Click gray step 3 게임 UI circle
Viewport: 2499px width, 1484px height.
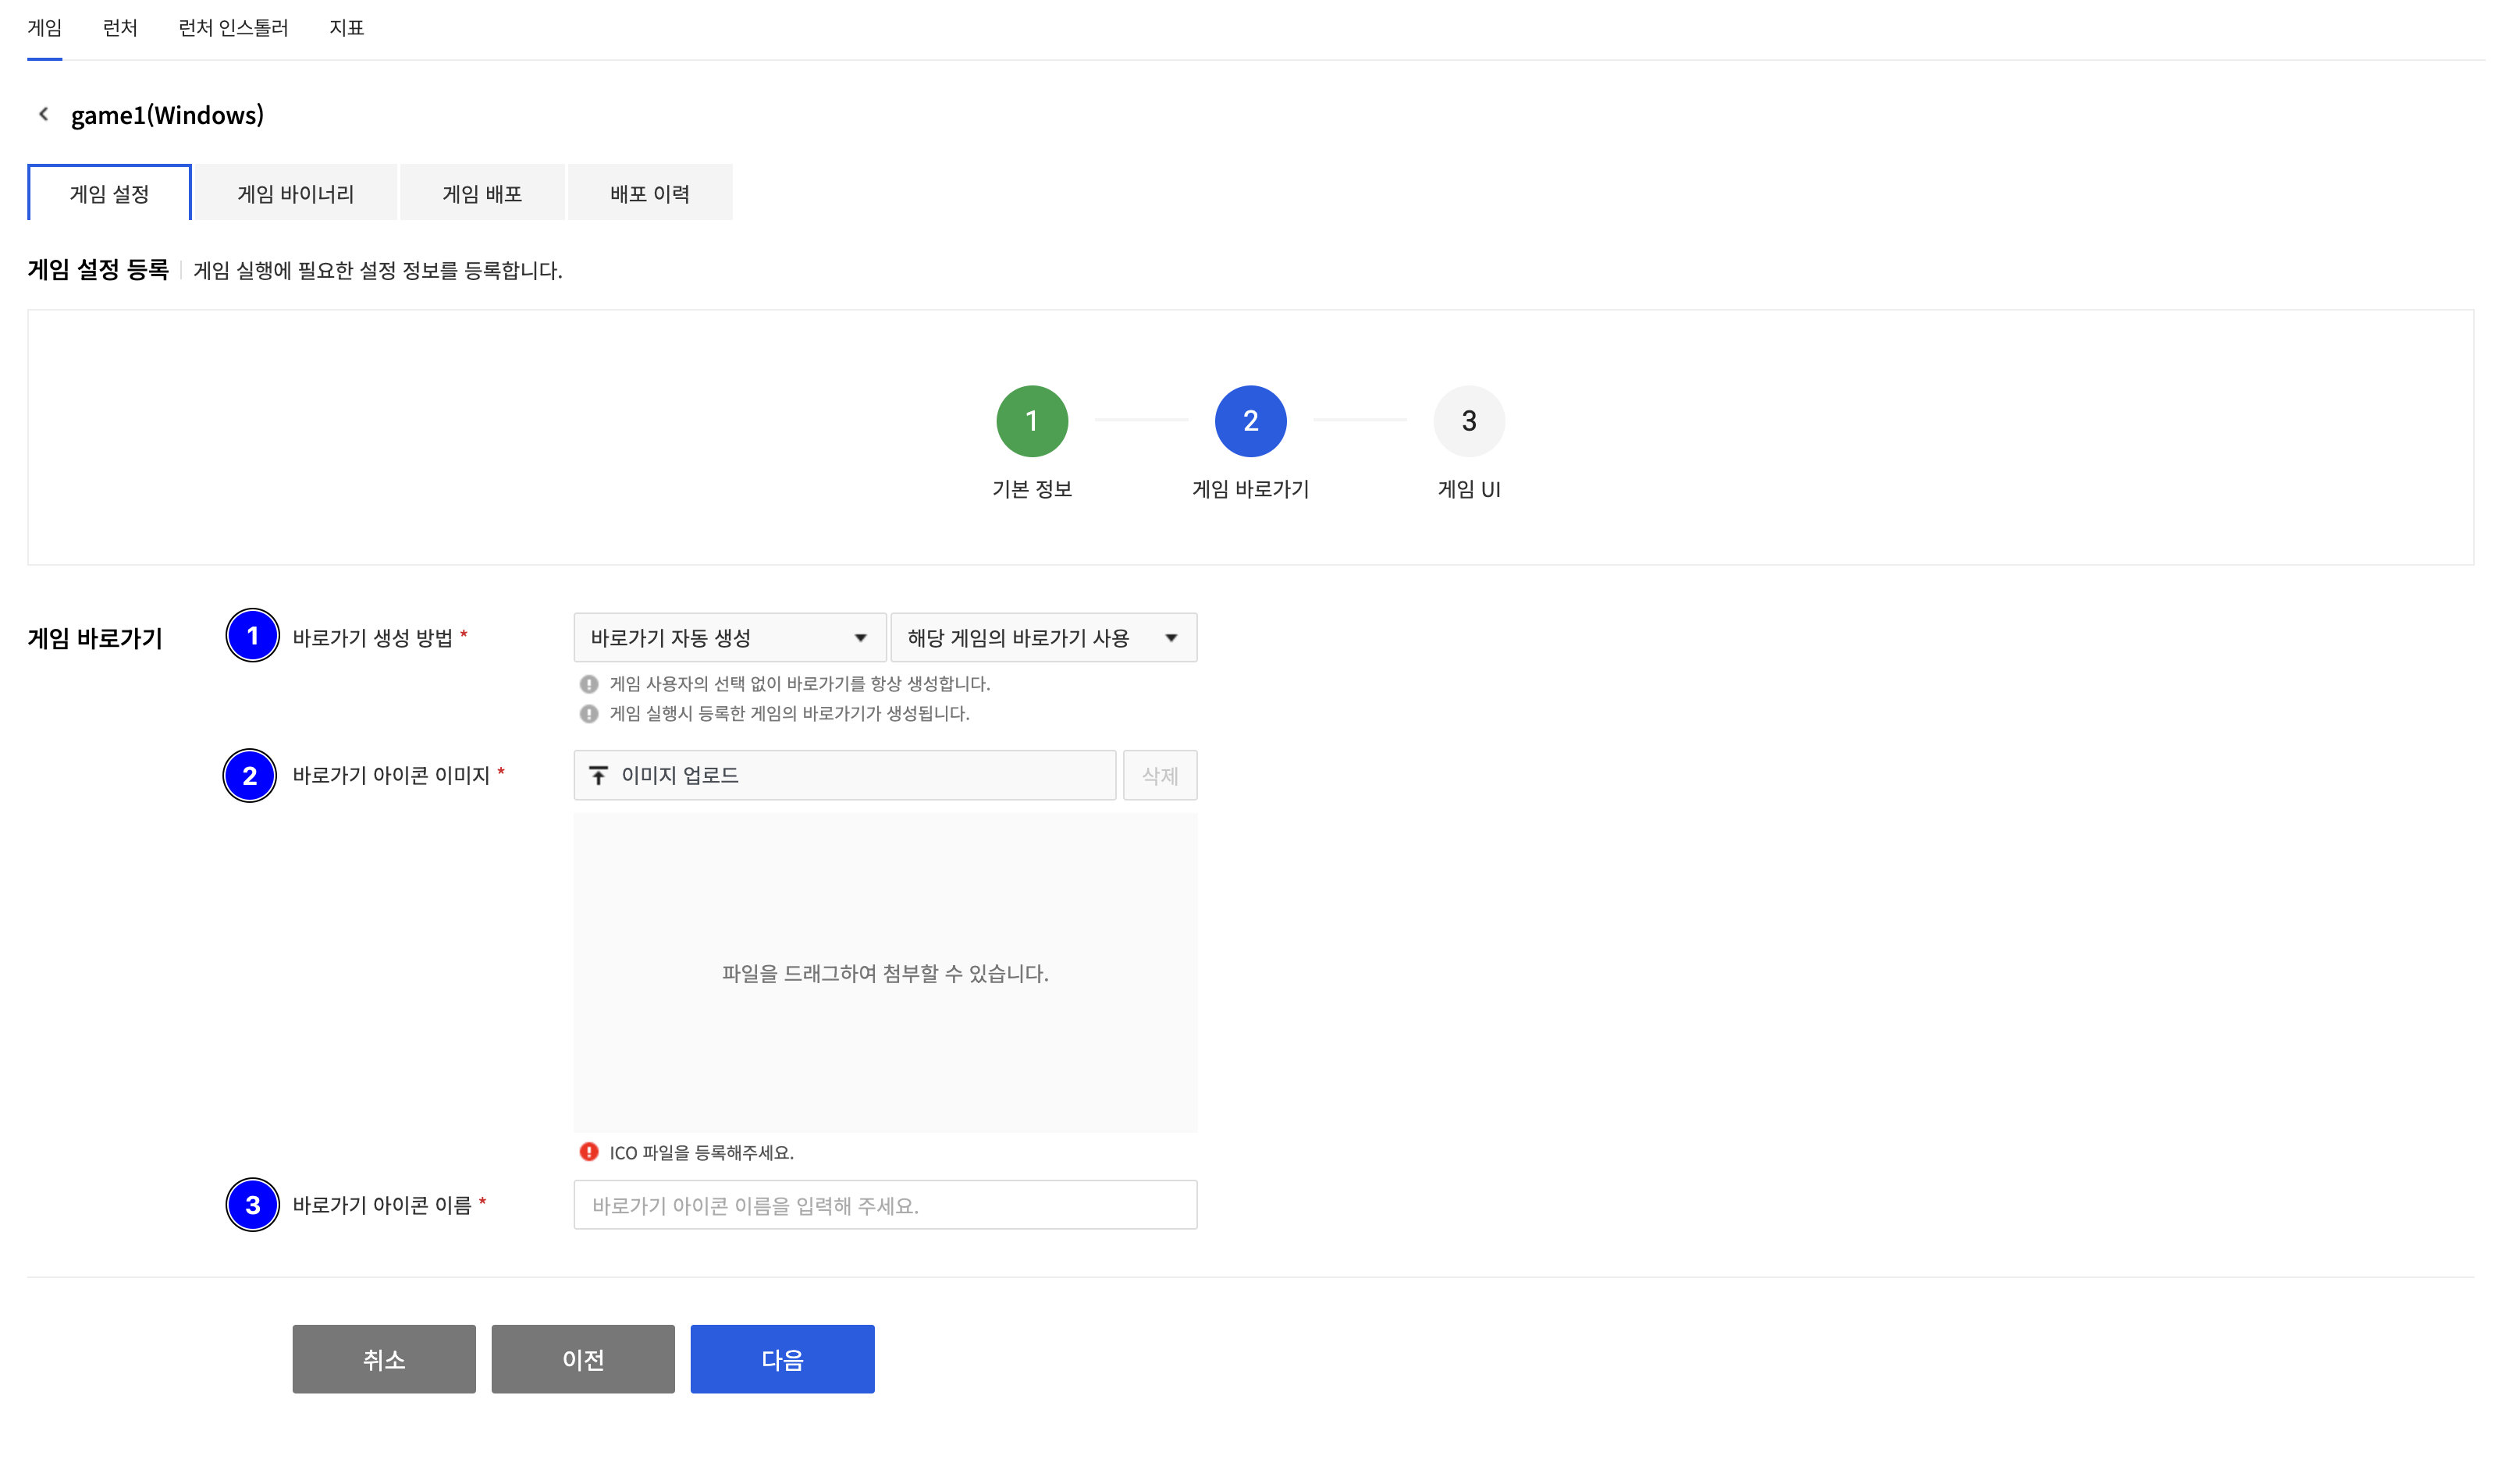coord(1468,421)
